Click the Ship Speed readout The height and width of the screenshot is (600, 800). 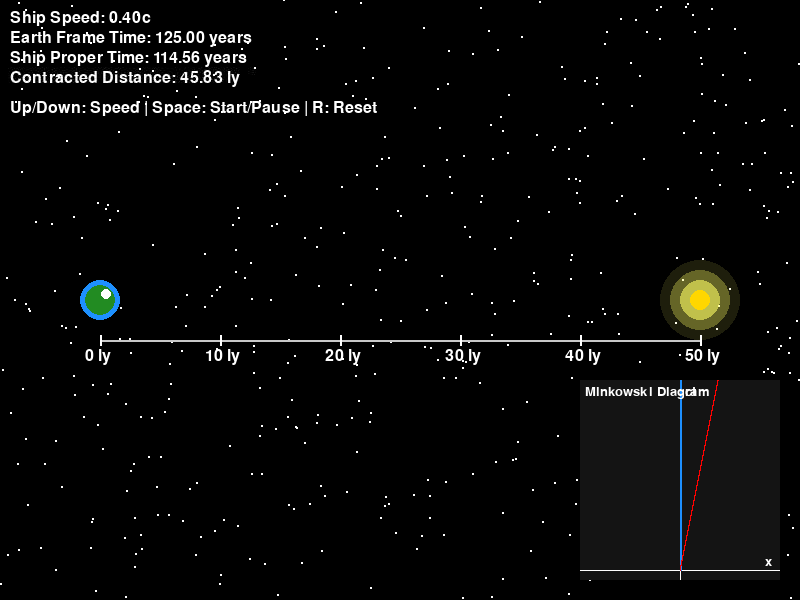point(80,18)
